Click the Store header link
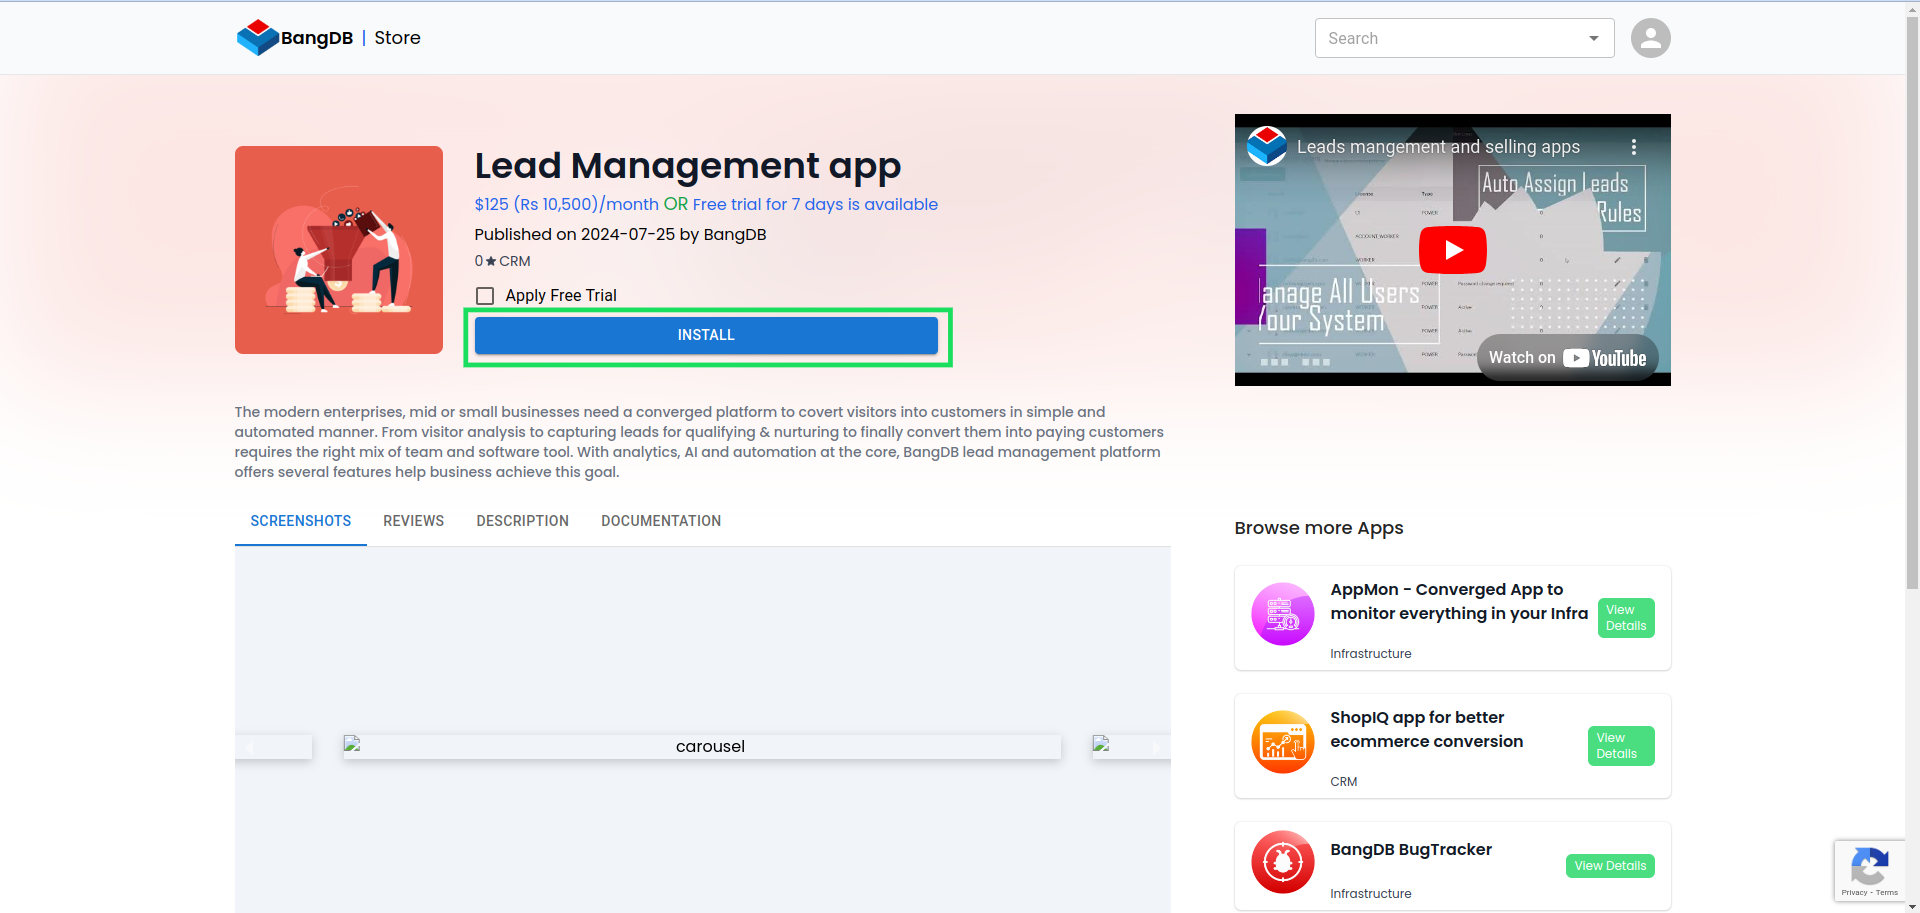Screen dimensions: 1920x913 pyautogui.click(x=397, y=38)
